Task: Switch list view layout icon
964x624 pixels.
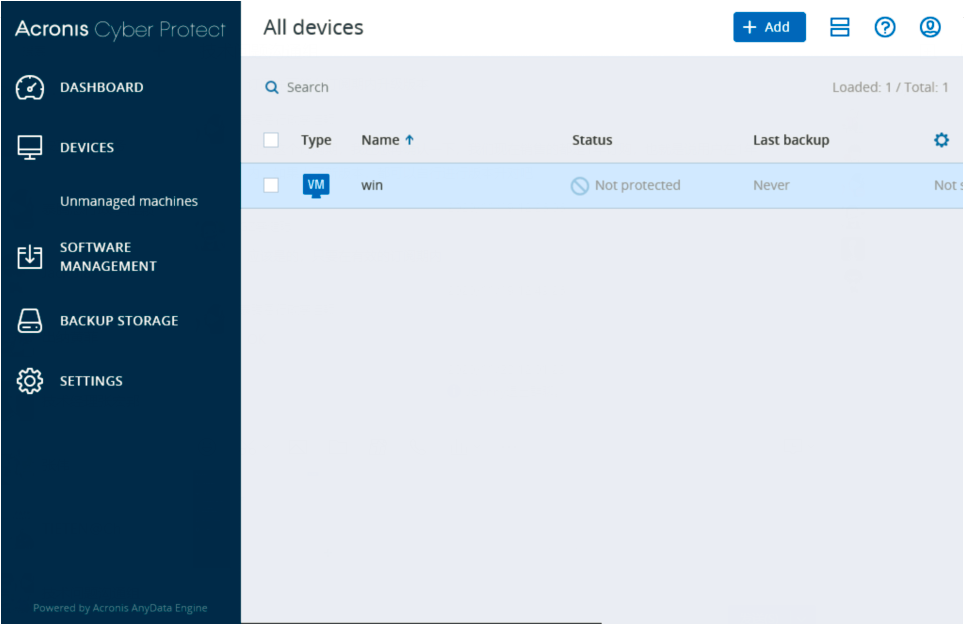Action: pos(839,27)
